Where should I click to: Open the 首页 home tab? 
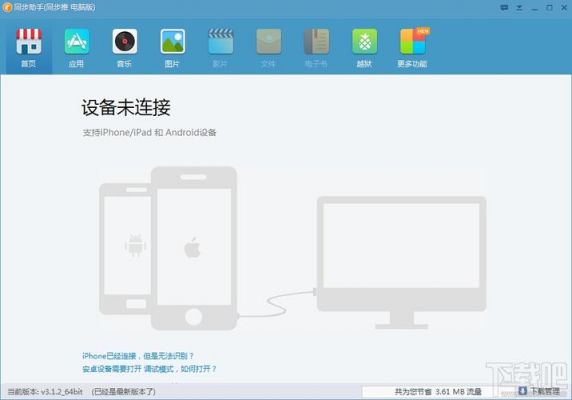click(x=28, y=47)
